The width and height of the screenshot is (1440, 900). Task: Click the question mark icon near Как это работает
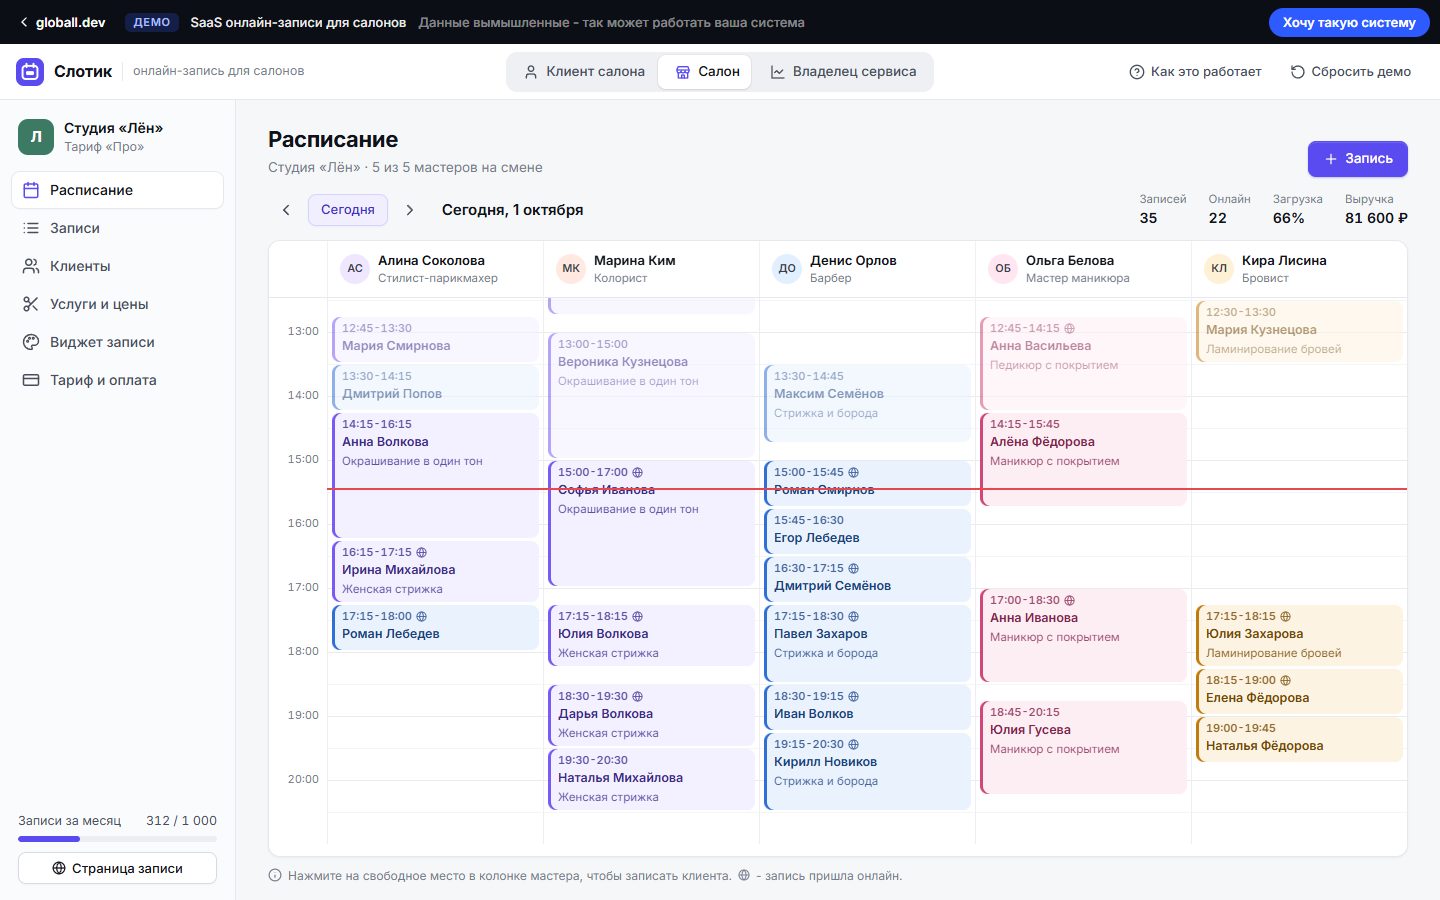pos(1136,72)
